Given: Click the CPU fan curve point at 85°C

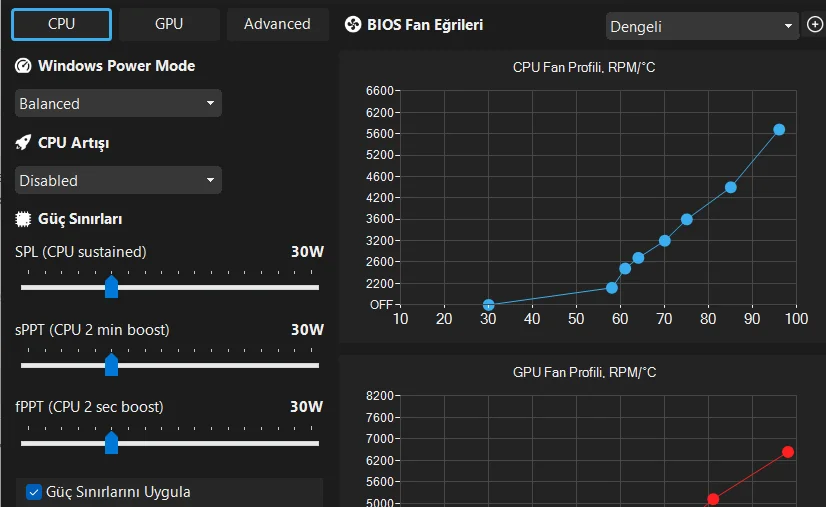Looking at the screenshot, I should click(731, 187).
